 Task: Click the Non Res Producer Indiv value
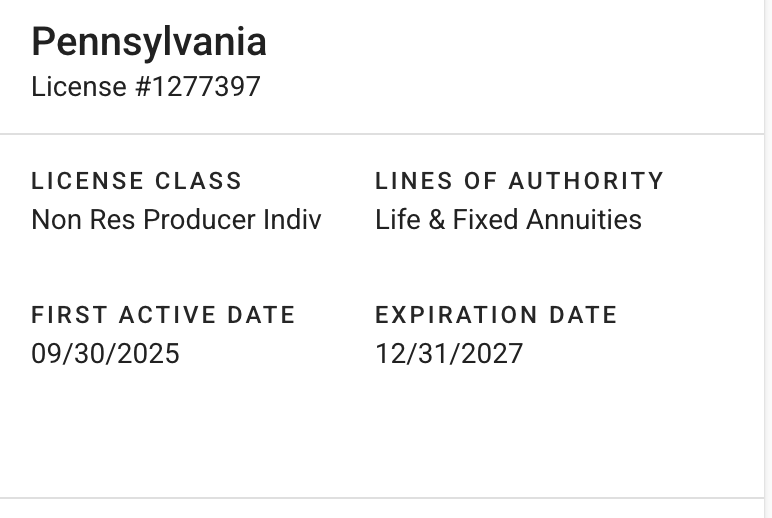[x=176, y=220]
